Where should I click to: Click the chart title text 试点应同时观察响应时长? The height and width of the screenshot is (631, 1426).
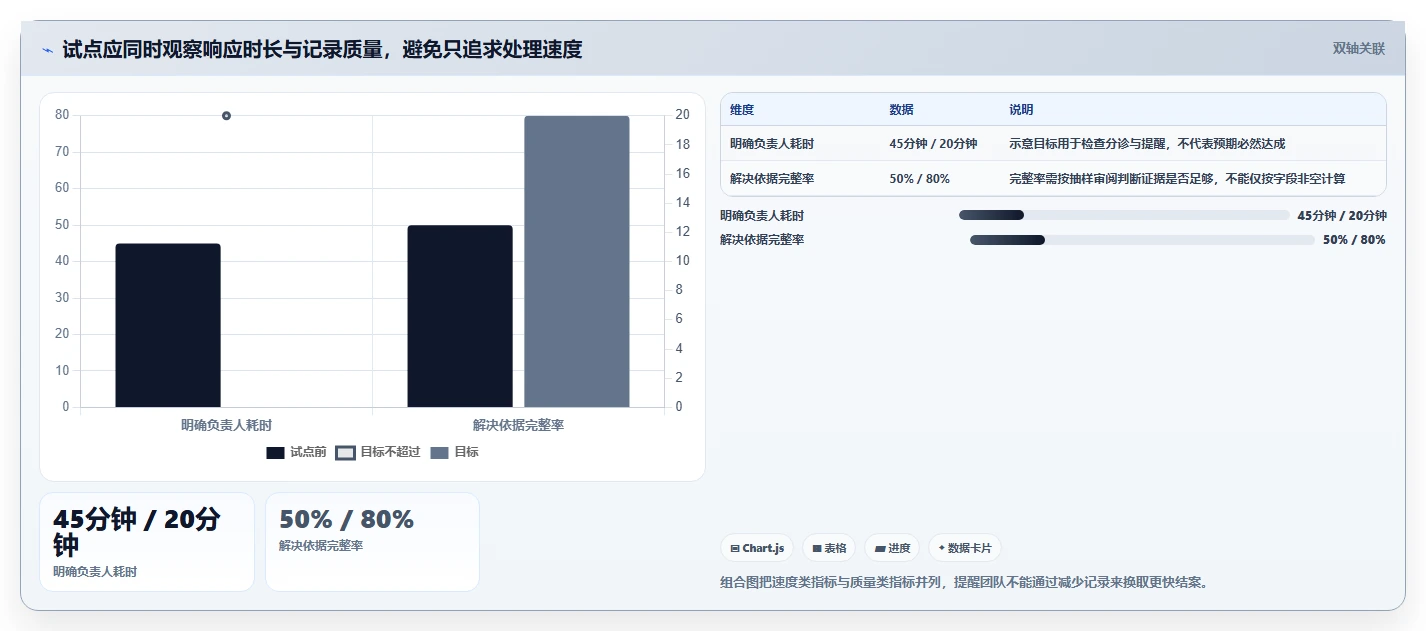(322, 49)
